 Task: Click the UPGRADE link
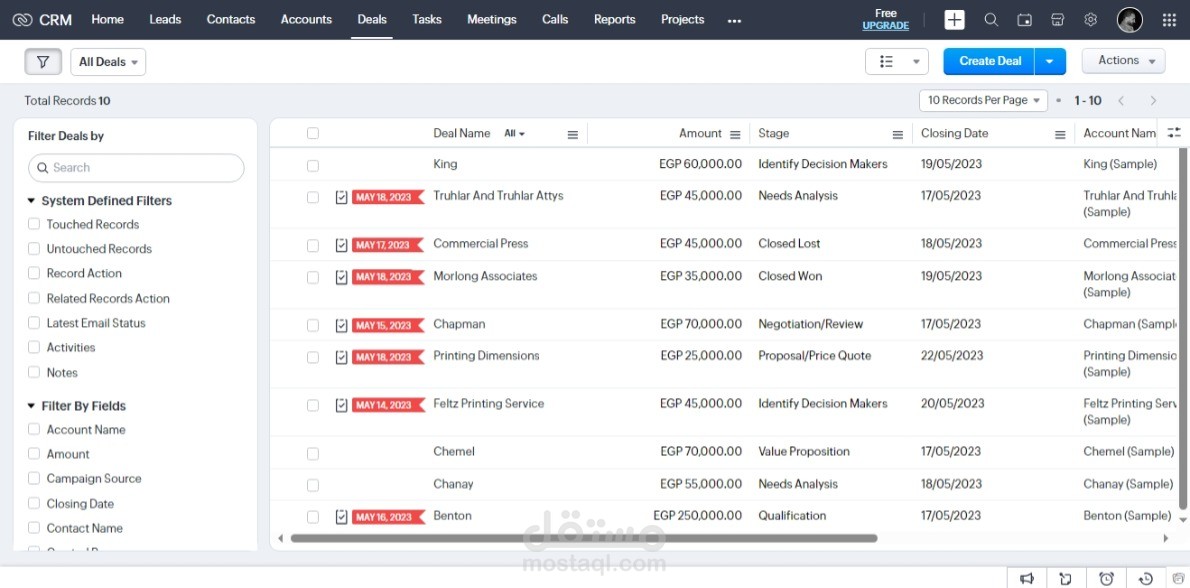click(886, 26)
